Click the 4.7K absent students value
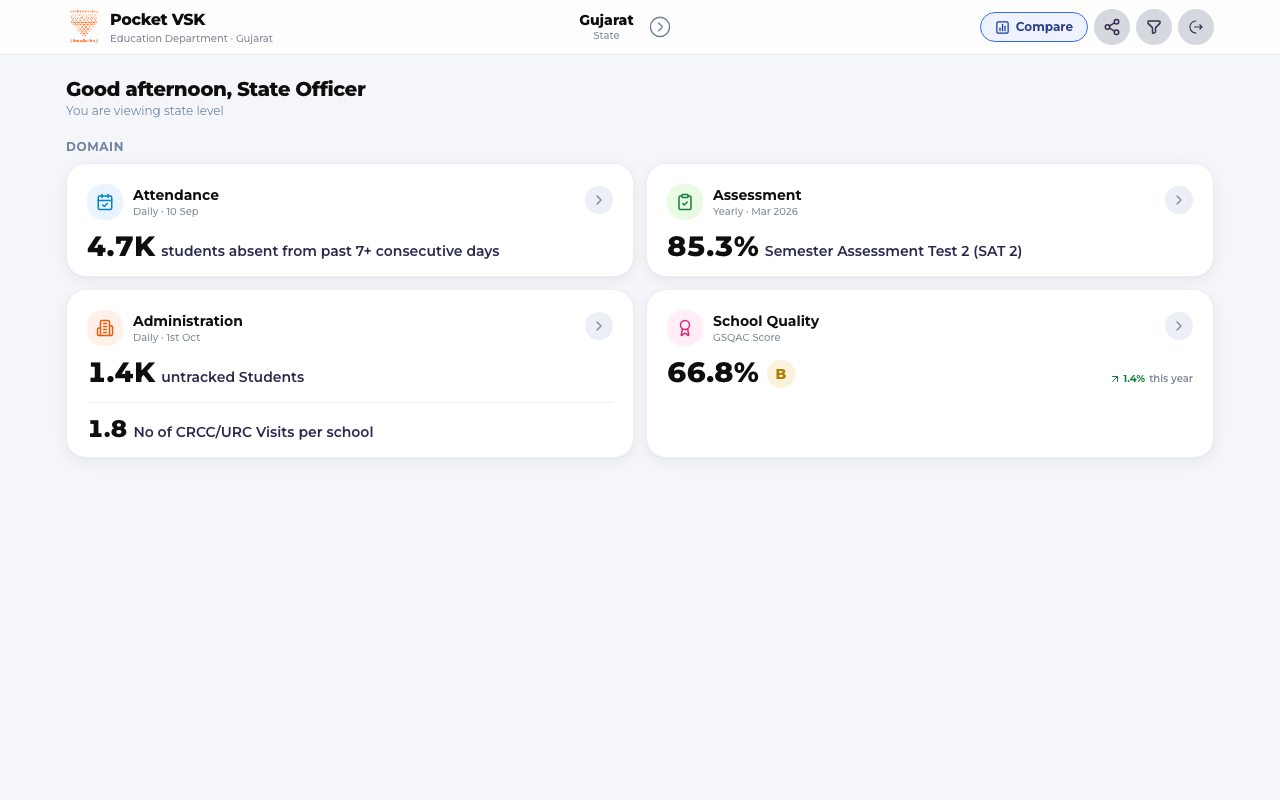Screen dimensions: 1280x800 (121, 247)
